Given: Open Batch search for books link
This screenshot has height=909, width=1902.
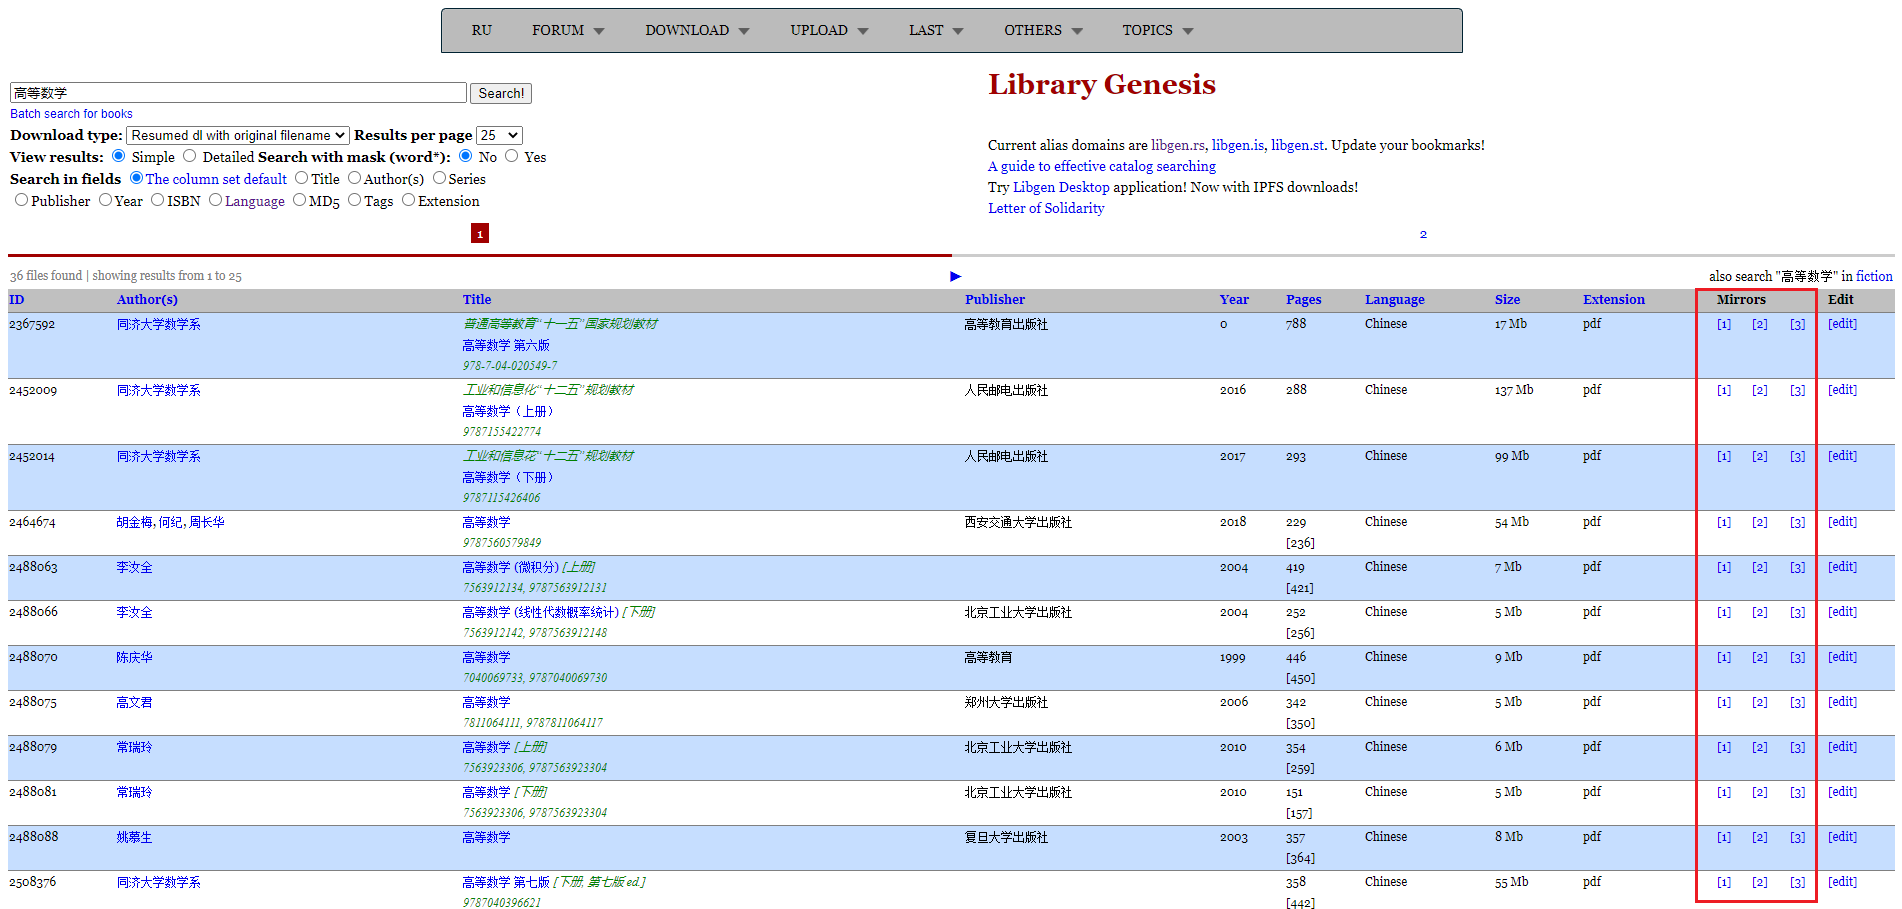Looking at the screenshot, I should [x=71, y=114].
